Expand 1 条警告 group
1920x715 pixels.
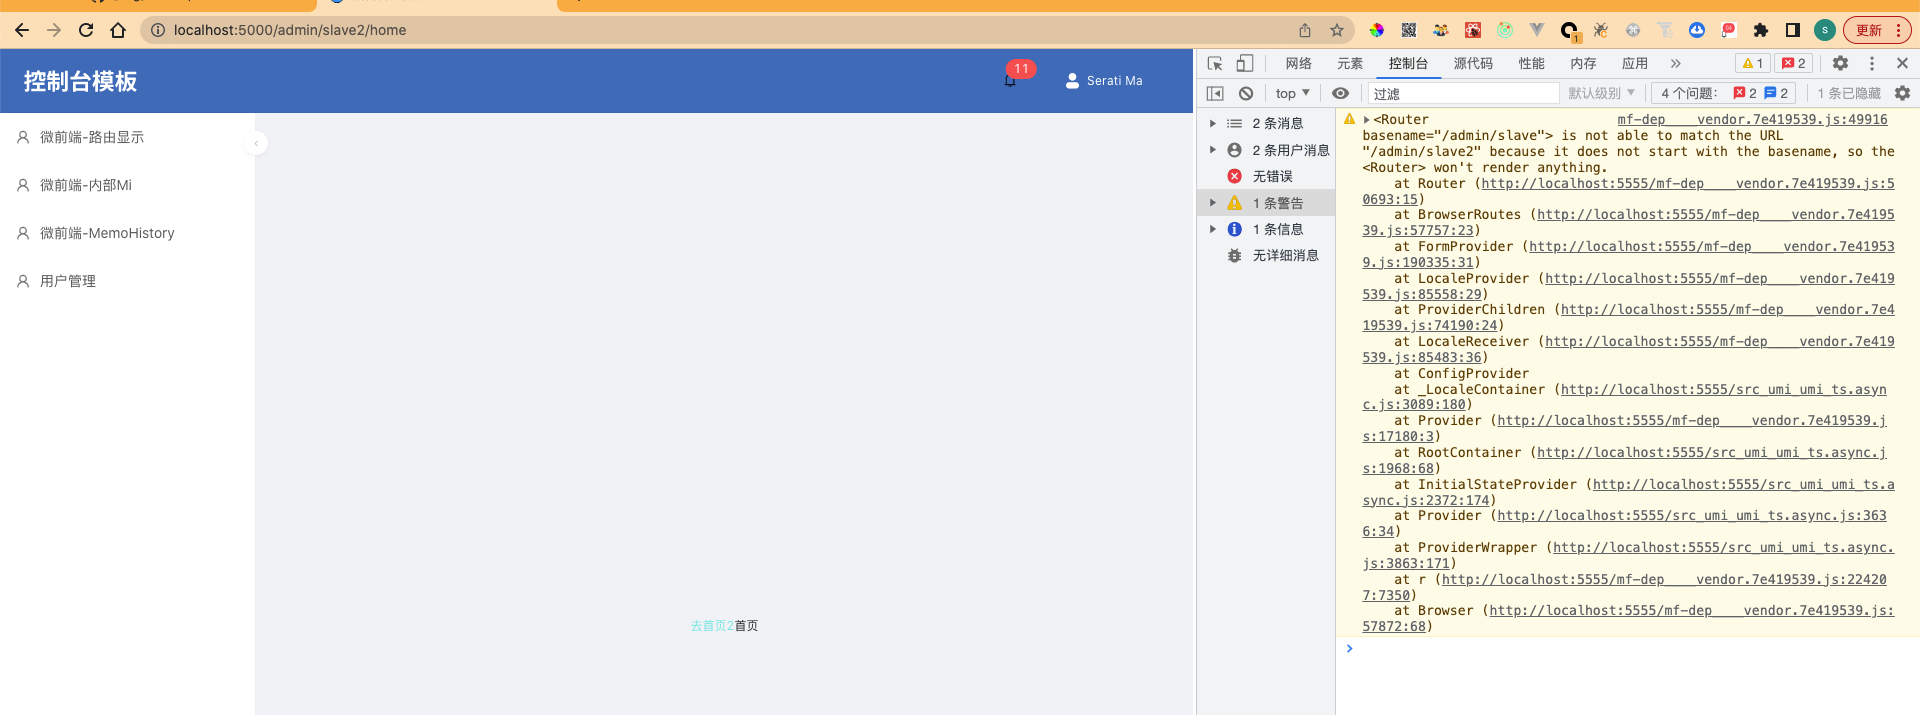(1266, 203)
